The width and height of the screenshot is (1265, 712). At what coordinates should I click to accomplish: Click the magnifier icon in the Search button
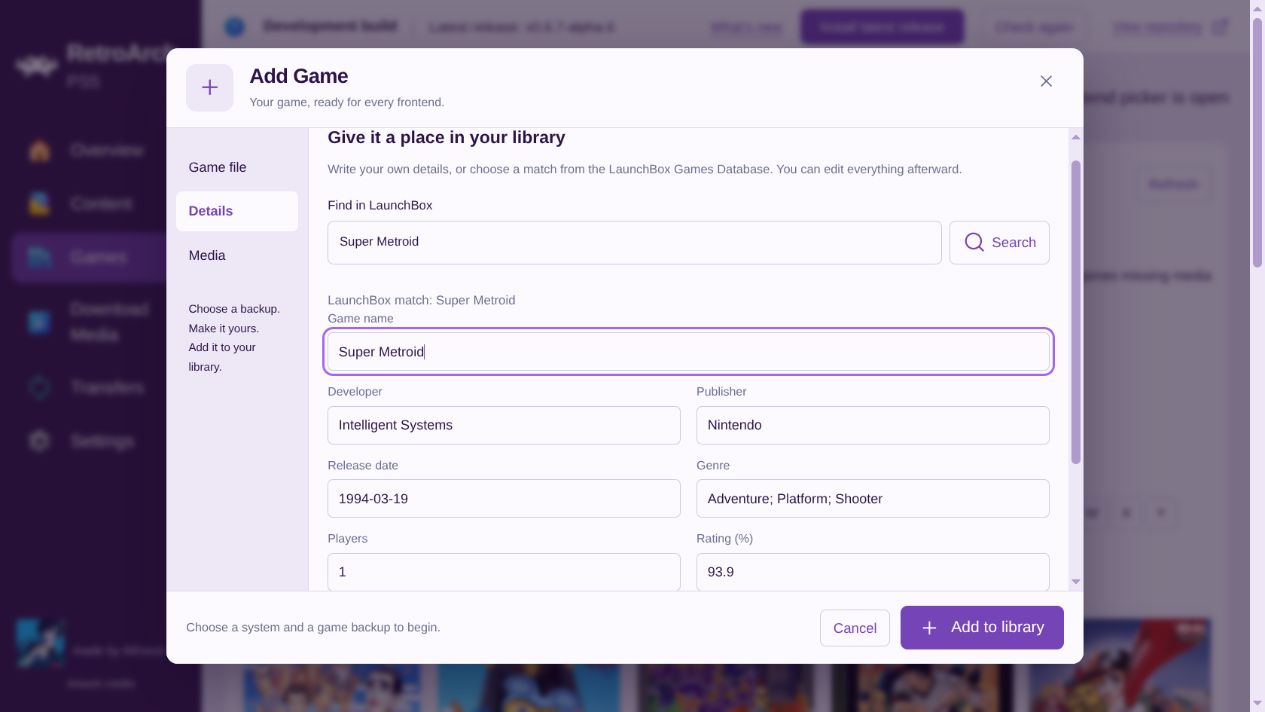click(x=974, y=242)
